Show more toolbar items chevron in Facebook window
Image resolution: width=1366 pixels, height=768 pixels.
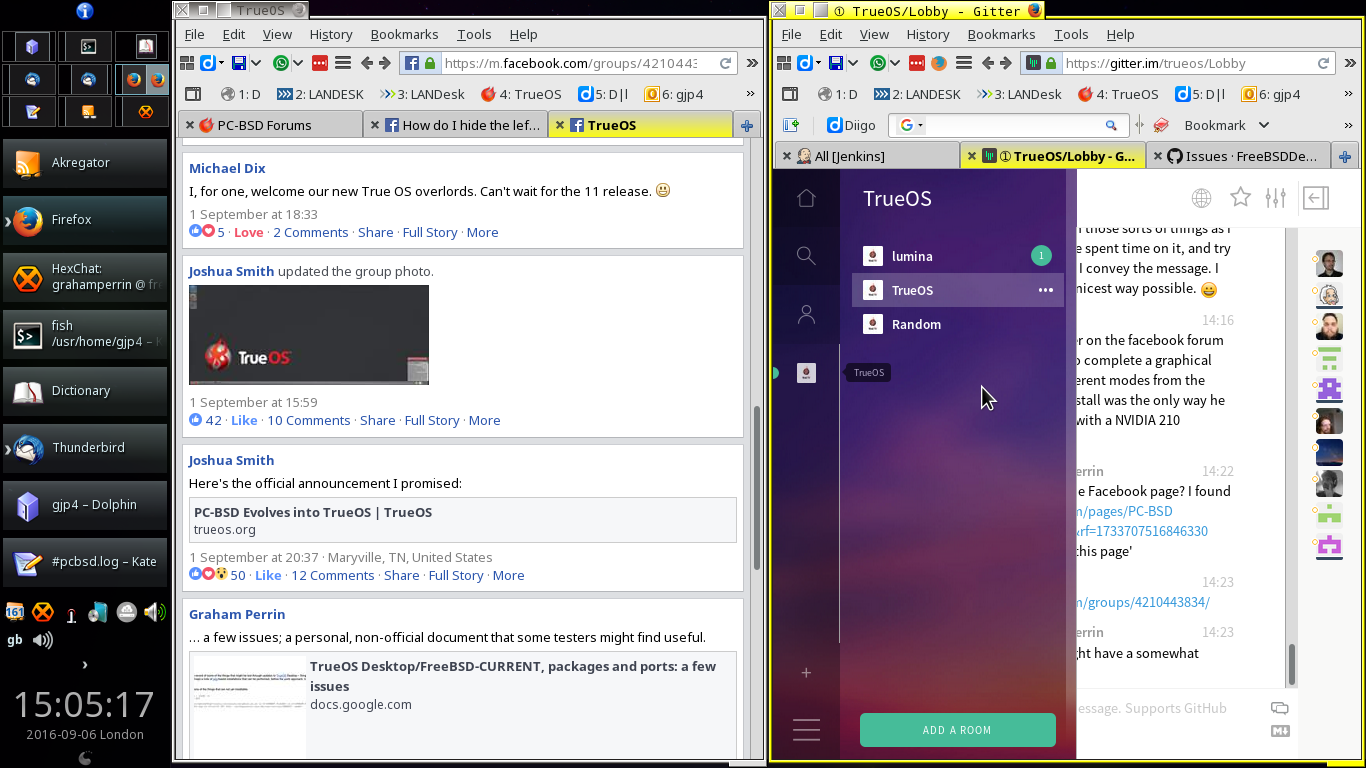pyautogui.click(x=752, y=63)
